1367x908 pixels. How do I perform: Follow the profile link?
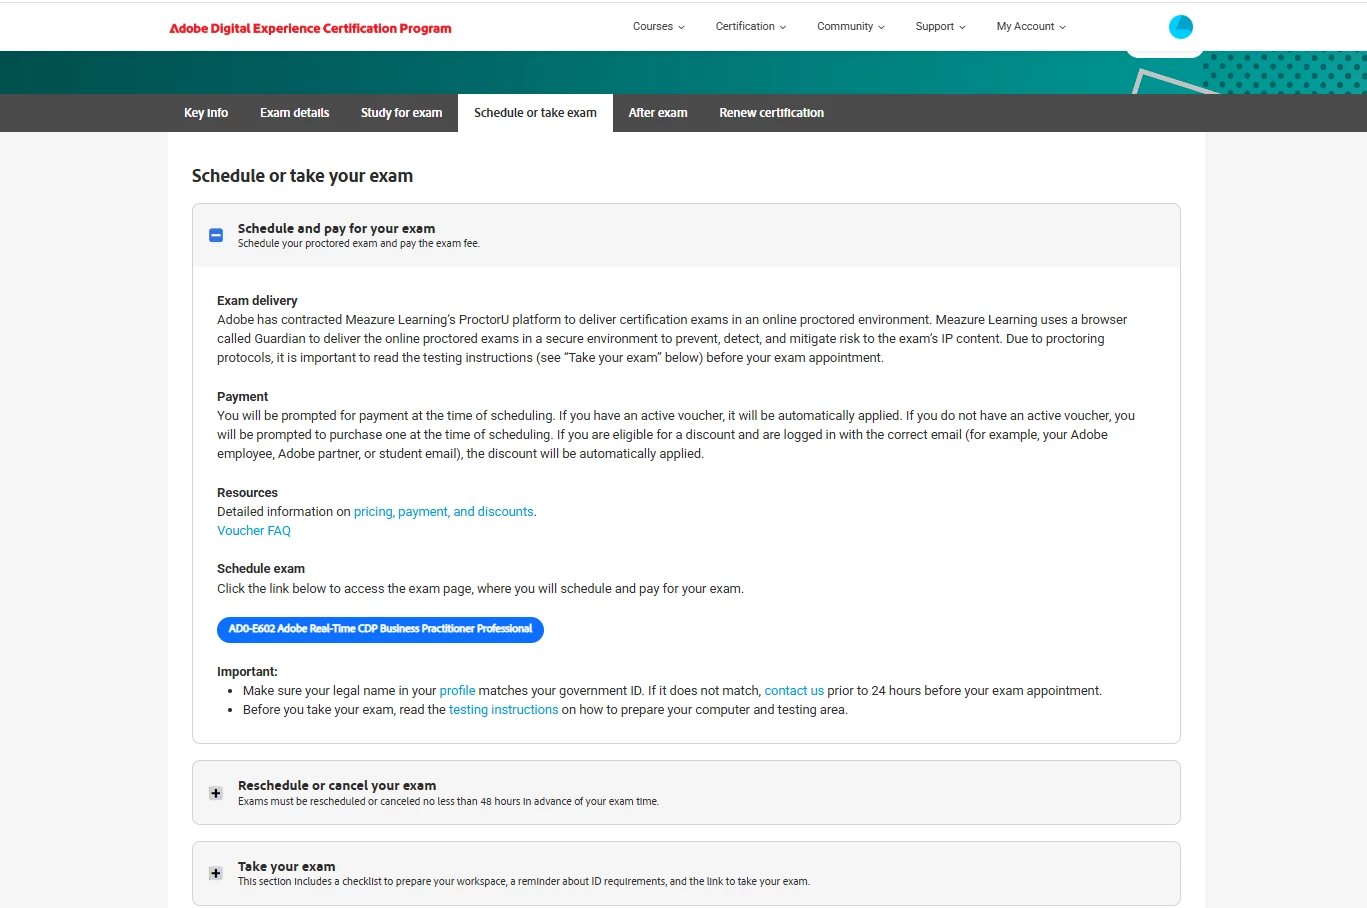pos(457,691)
